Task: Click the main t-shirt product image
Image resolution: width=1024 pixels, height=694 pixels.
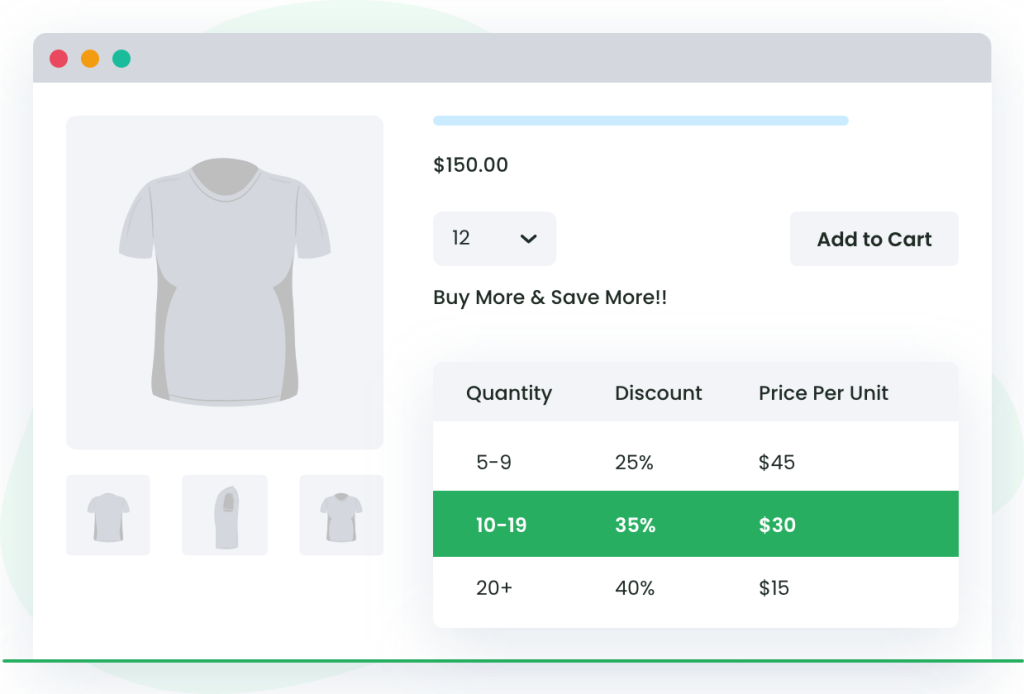Action: pyautogui.click(x=225, y=282)
